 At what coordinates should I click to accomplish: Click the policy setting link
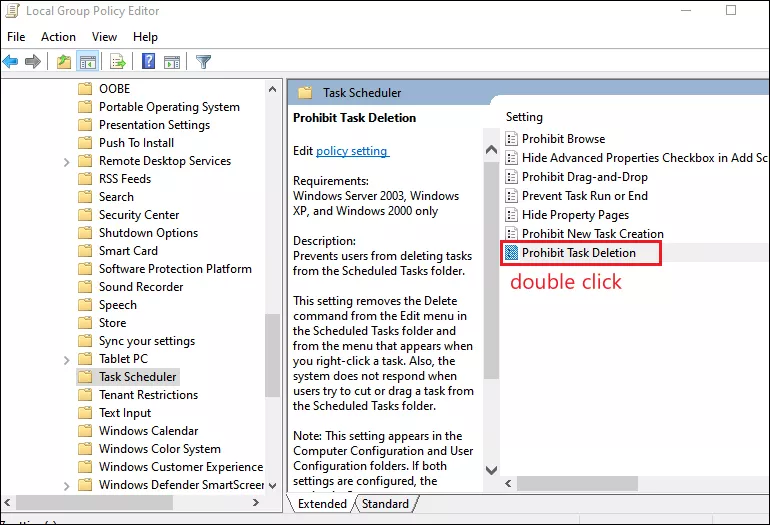click(x=352, y=151)
